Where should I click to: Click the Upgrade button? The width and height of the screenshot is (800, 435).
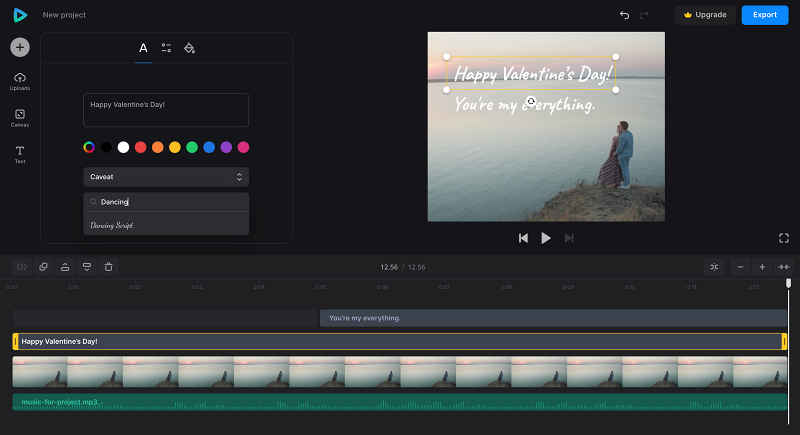705,15
